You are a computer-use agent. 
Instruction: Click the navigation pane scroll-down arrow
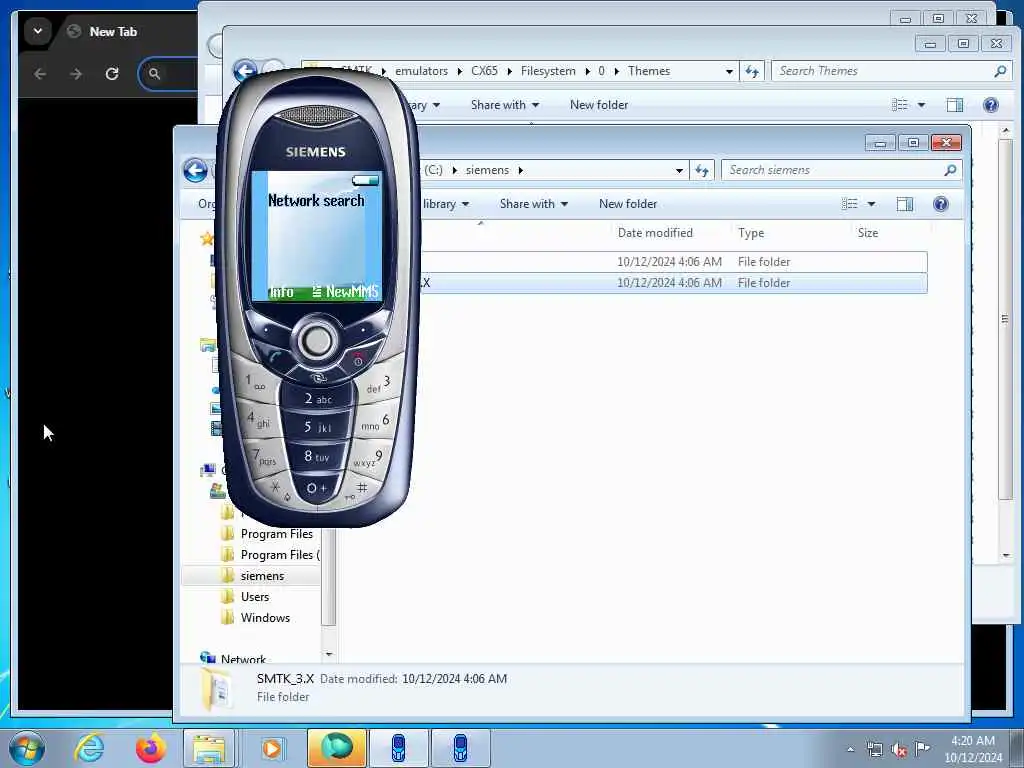coord(329,654)
